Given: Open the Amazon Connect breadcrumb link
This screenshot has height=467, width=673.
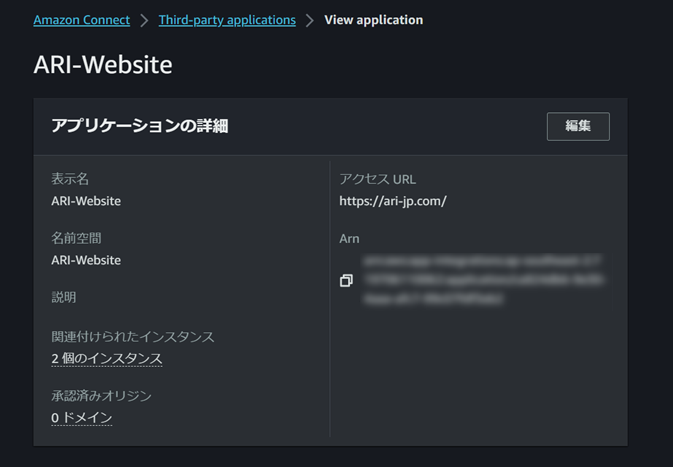Looking at the screenshot, I should pyautogui.click(x=82, y=20).
